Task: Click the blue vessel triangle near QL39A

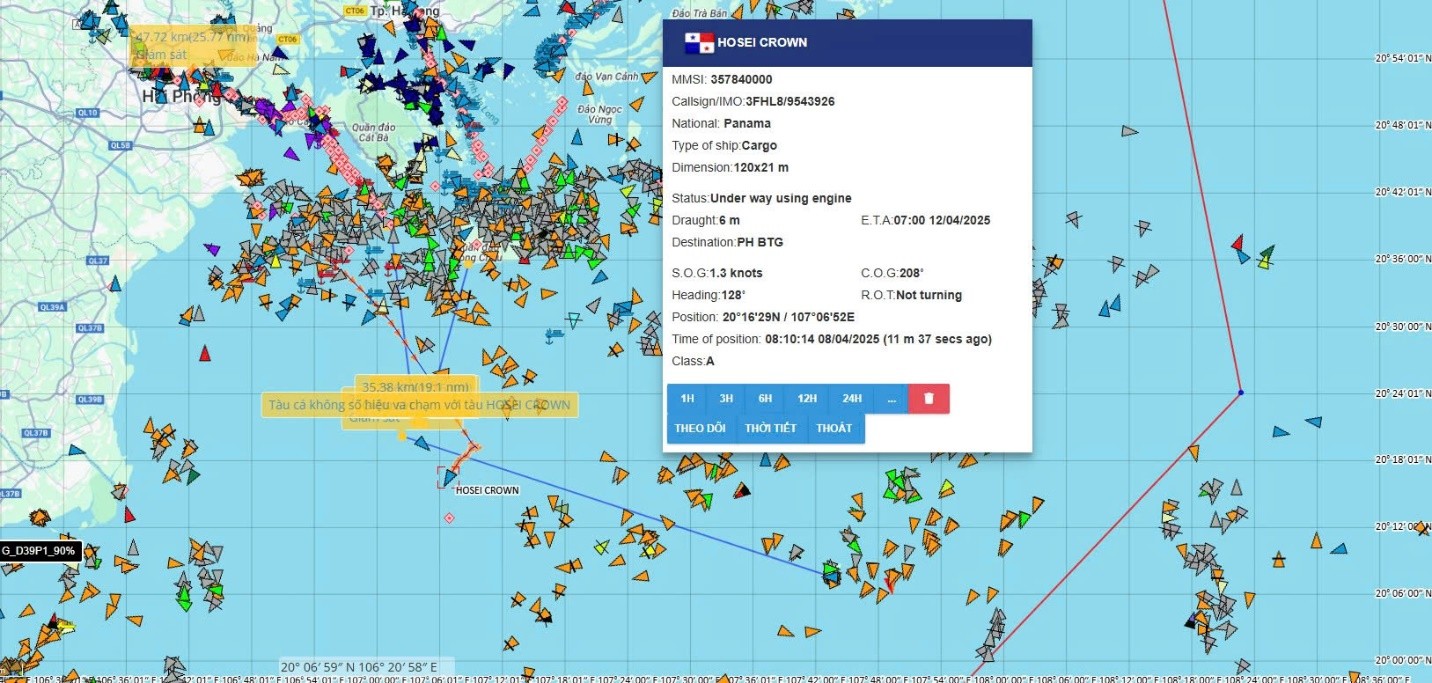Action: 114,284
